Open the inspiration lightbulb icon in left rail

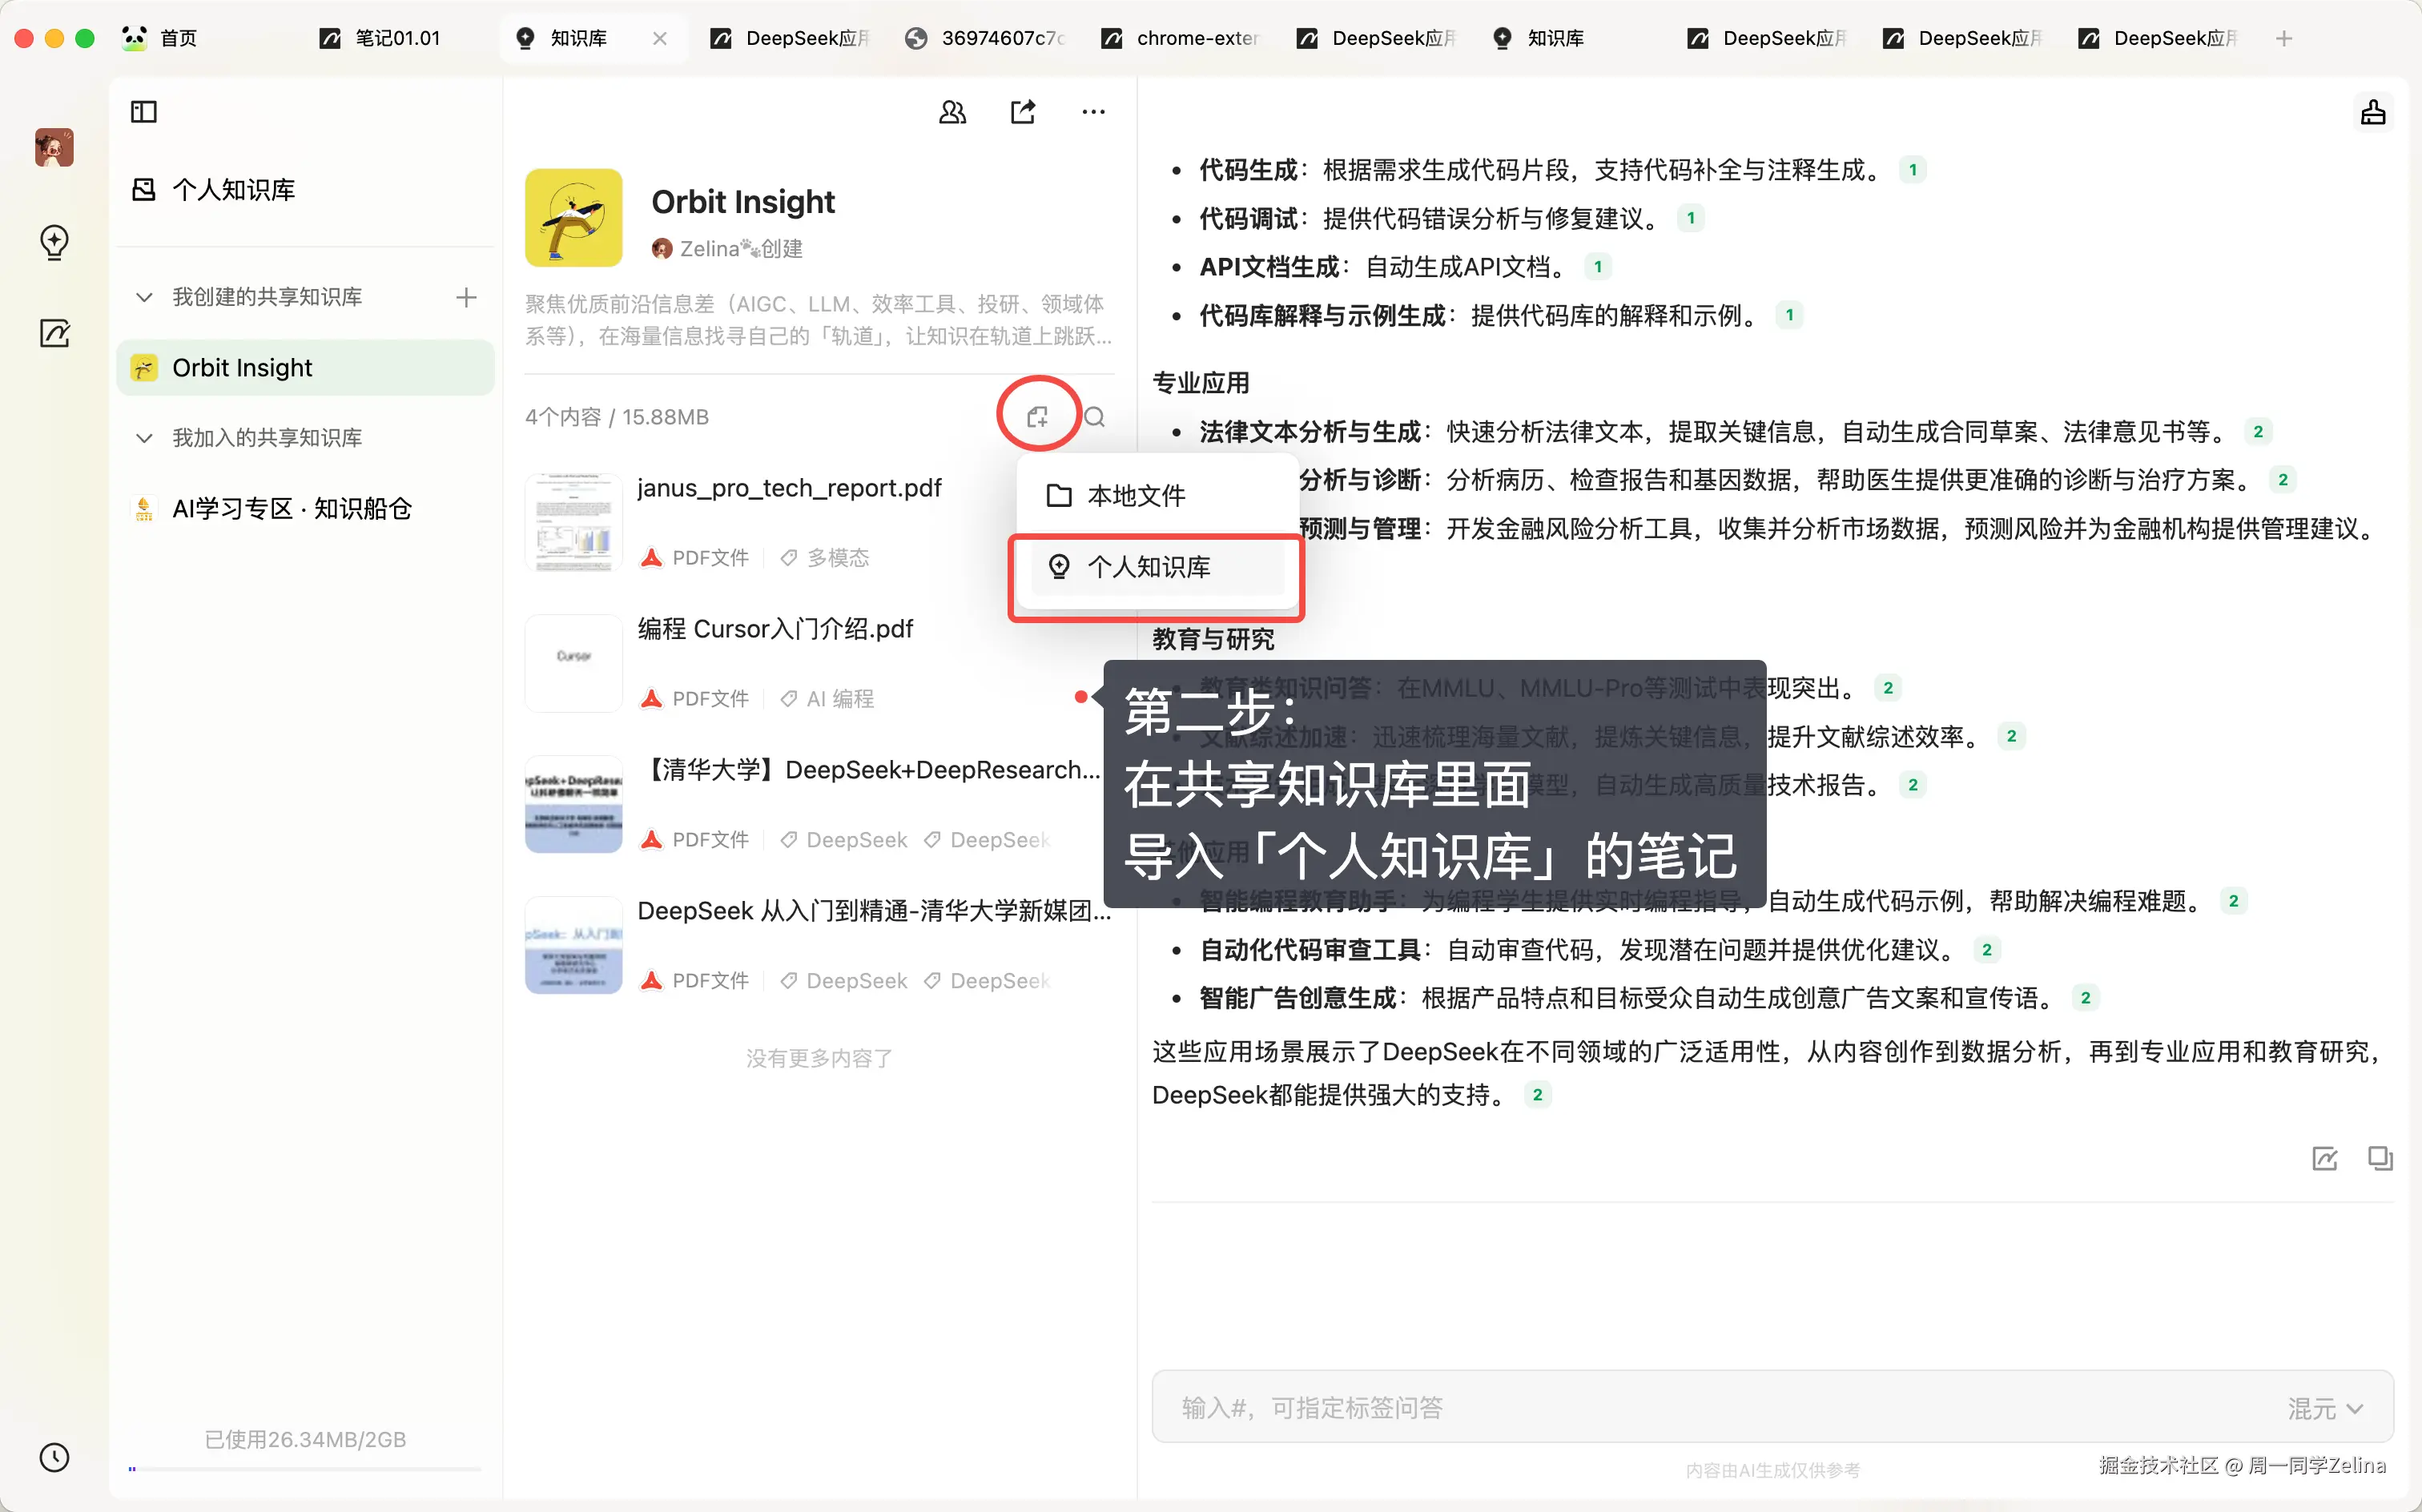click(54, 242)
